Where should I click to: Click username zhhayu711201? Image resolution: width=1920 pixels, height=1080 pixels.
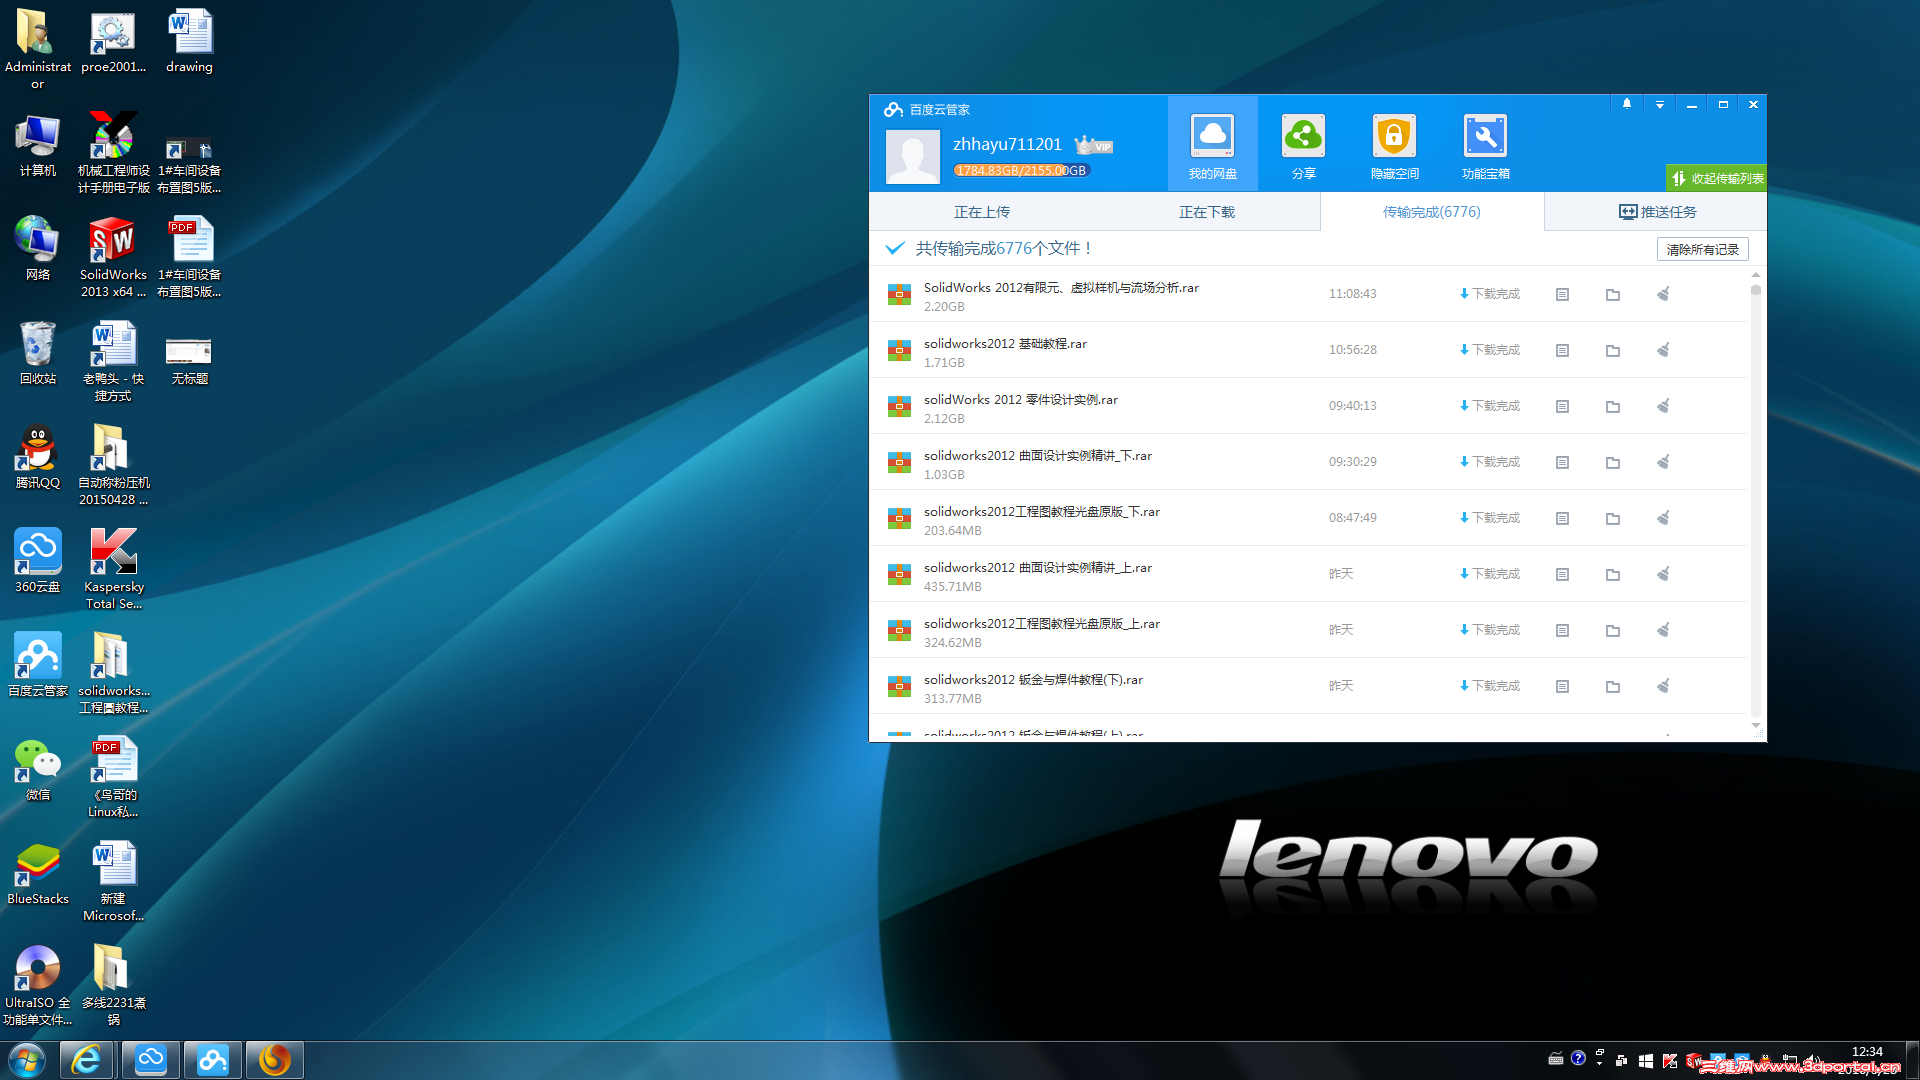point(1006,144)
